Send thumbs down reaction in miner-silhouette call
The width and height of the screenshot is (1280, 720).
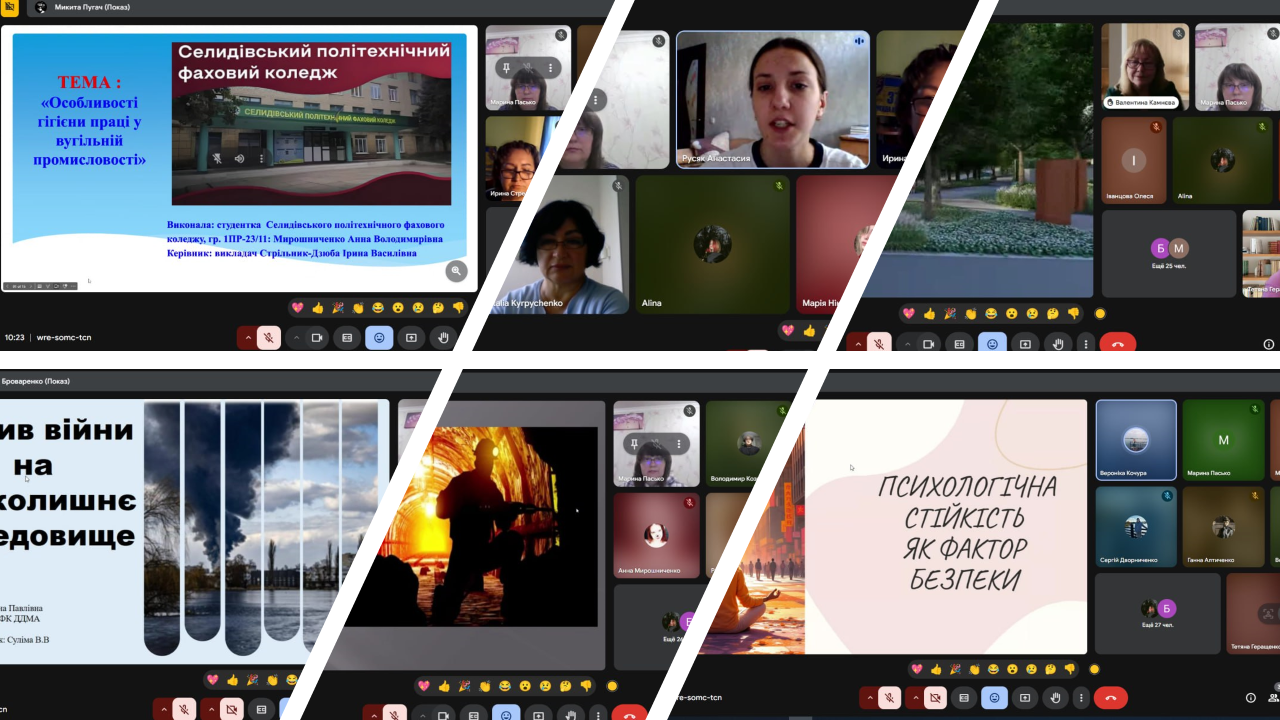coord(585,686)
